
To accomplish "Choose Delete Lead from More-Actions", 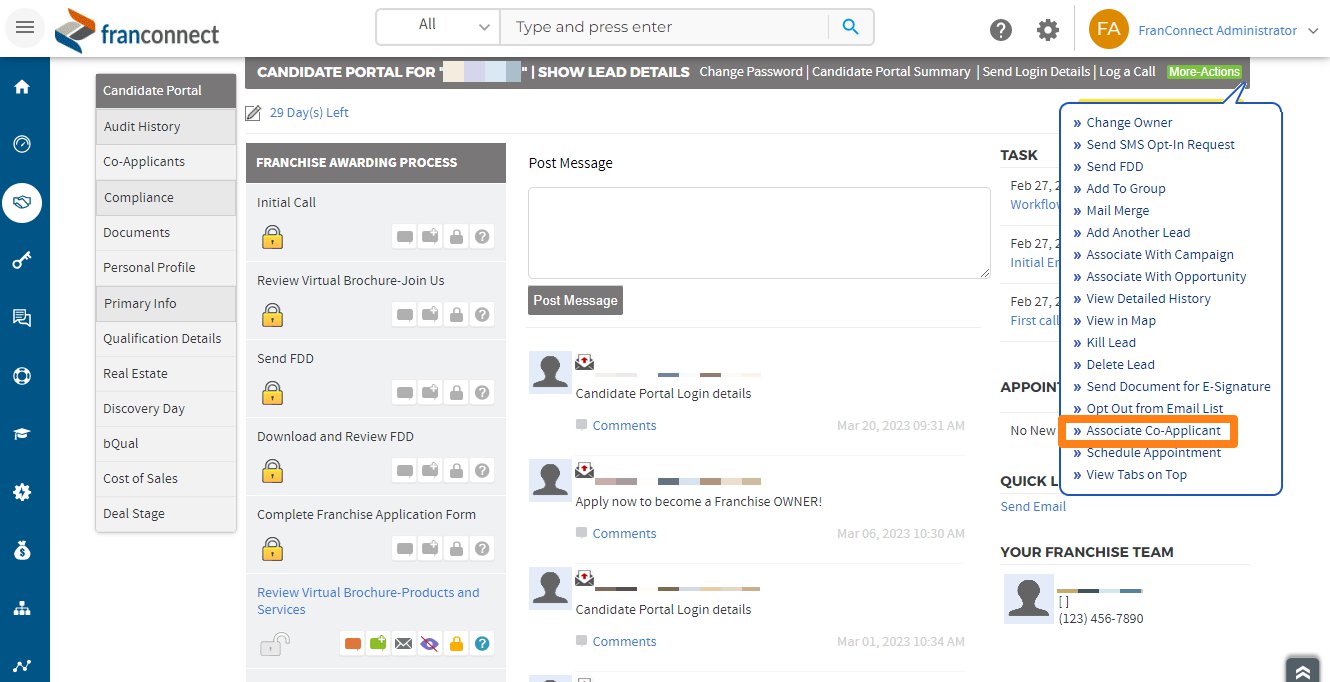I will coord(1120,365).
